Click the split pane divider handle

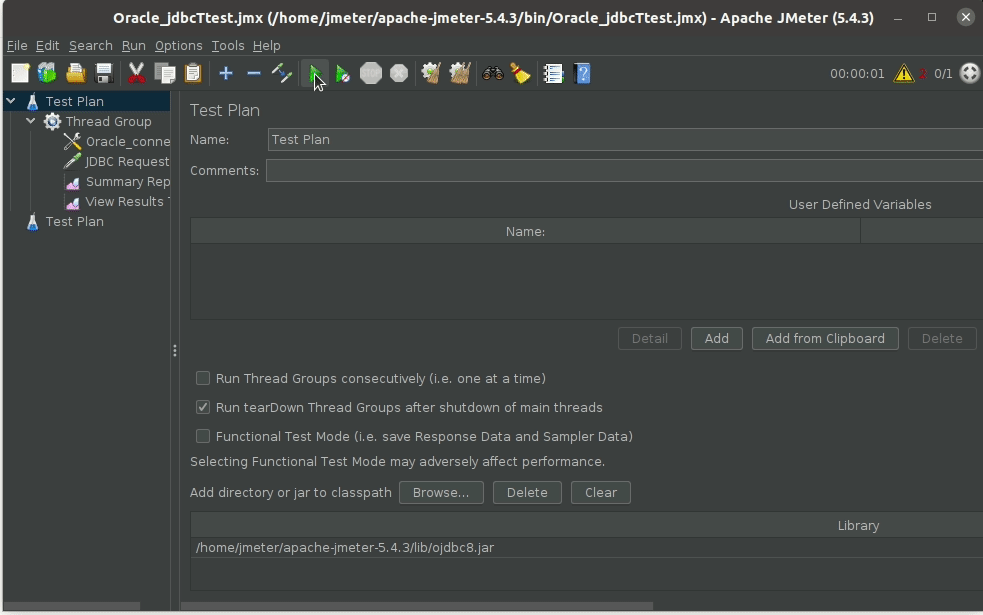tap(174, 350)
